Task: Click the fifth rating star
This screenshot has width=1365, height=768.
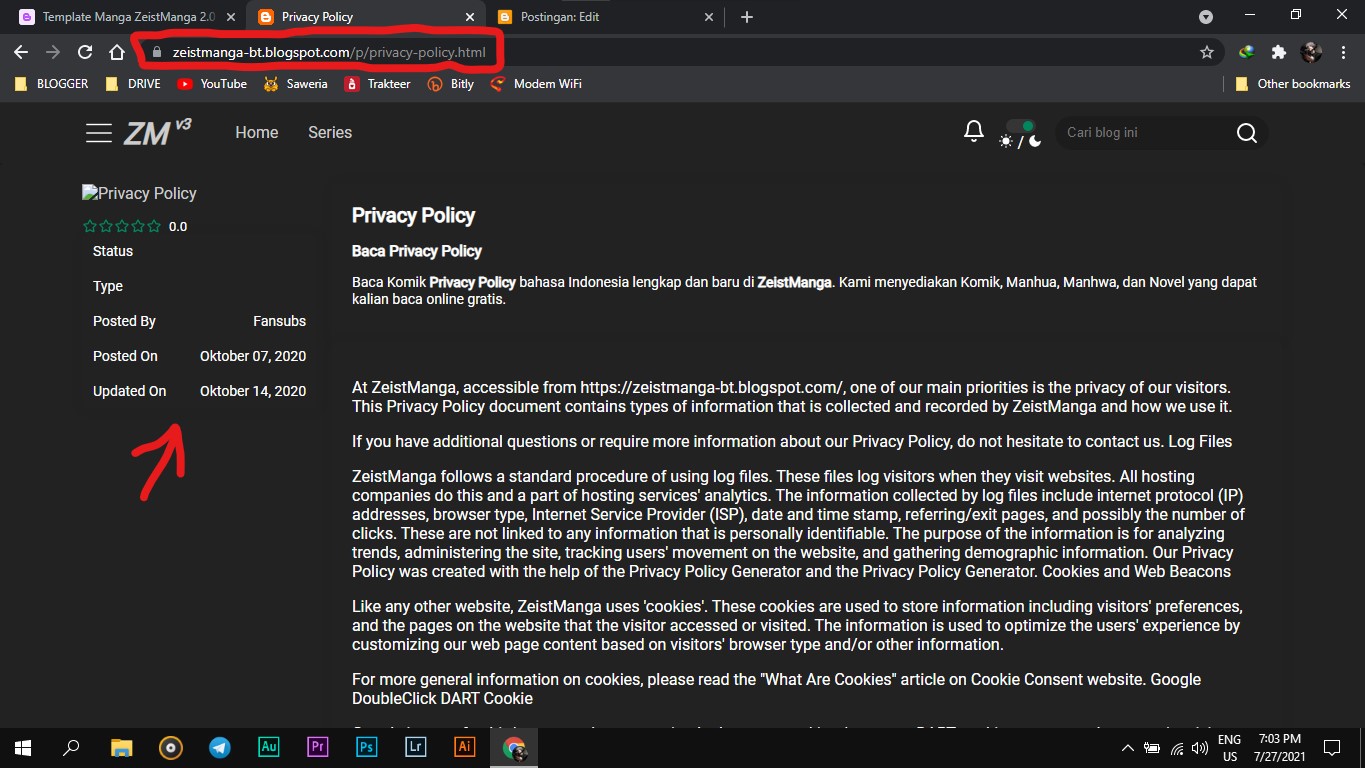Action: point(153,227)
